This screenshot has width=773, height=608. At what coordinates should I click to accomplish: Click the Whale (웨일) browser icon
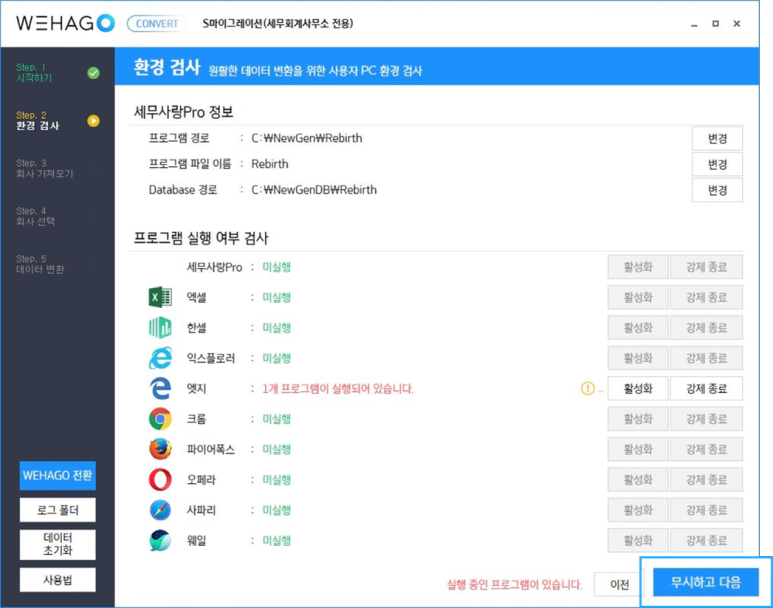(160, 540)
